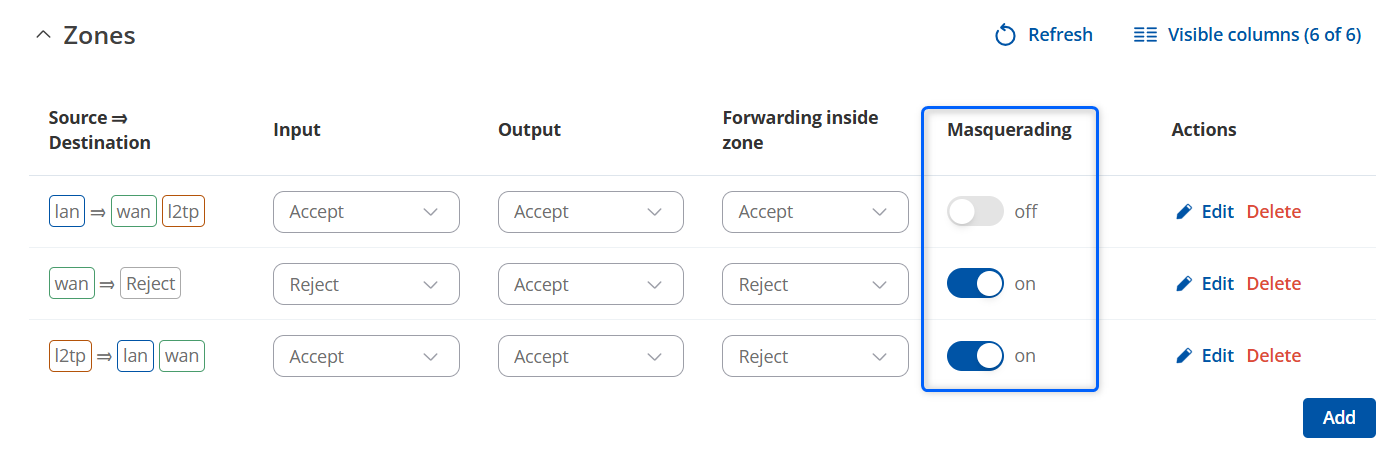The height and width of the screenshot is (464, 1398).
Task: Open the Forwarding inside zone dropdown for lan
Action: 815,212
